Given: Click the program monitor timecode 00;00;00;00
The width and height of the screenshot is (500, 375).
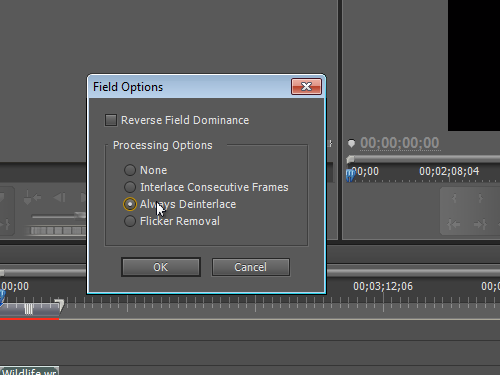Looking at the screenshot, I should coord(400,143).
